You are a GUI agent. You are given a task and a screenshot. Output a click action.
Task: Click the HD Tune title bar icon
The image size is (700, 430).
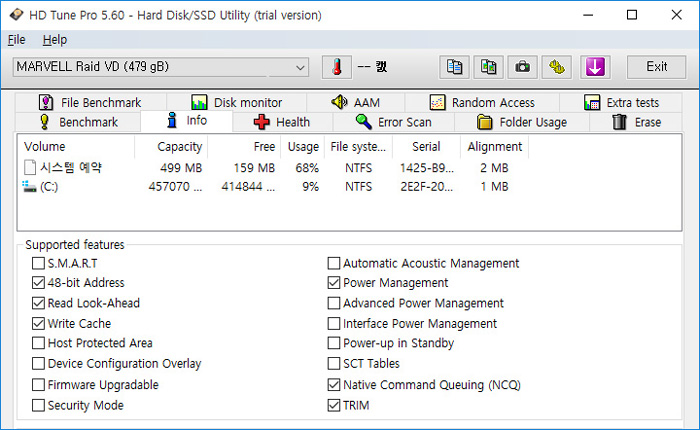(16, 15)
